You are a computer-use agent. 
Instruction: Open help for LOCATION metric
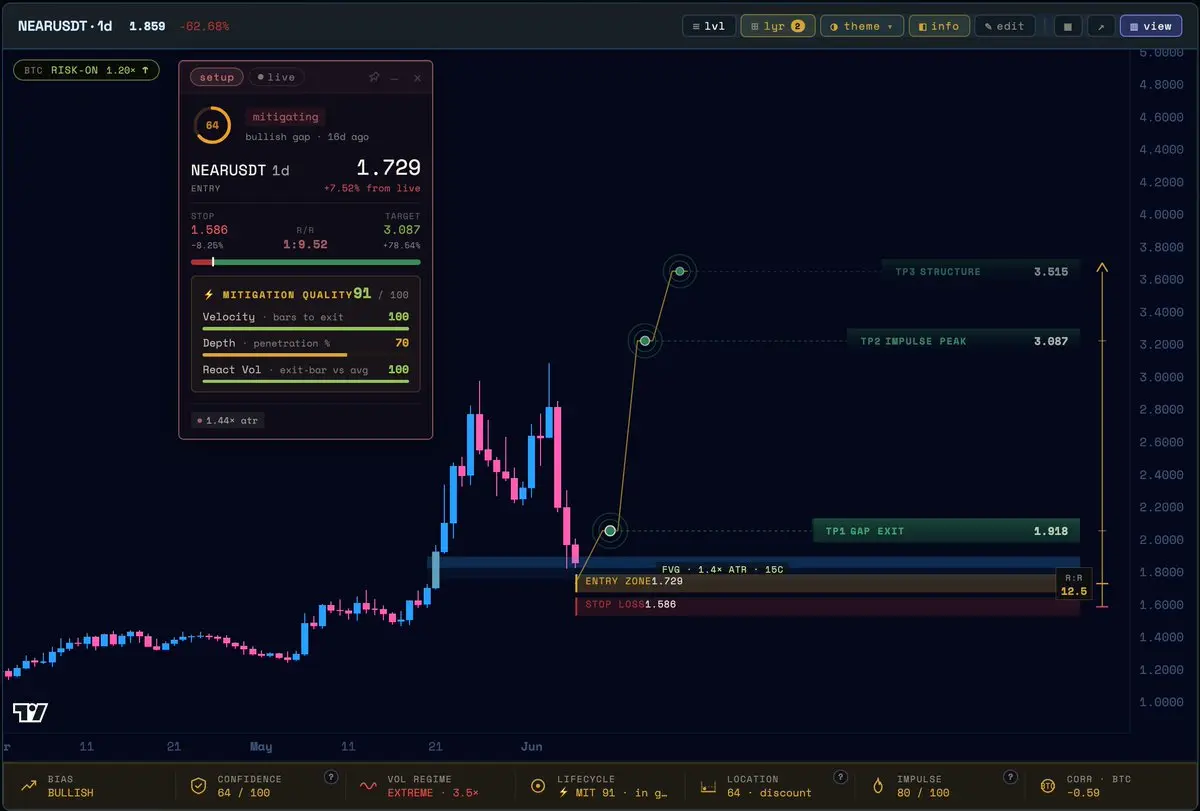[841, 776]
